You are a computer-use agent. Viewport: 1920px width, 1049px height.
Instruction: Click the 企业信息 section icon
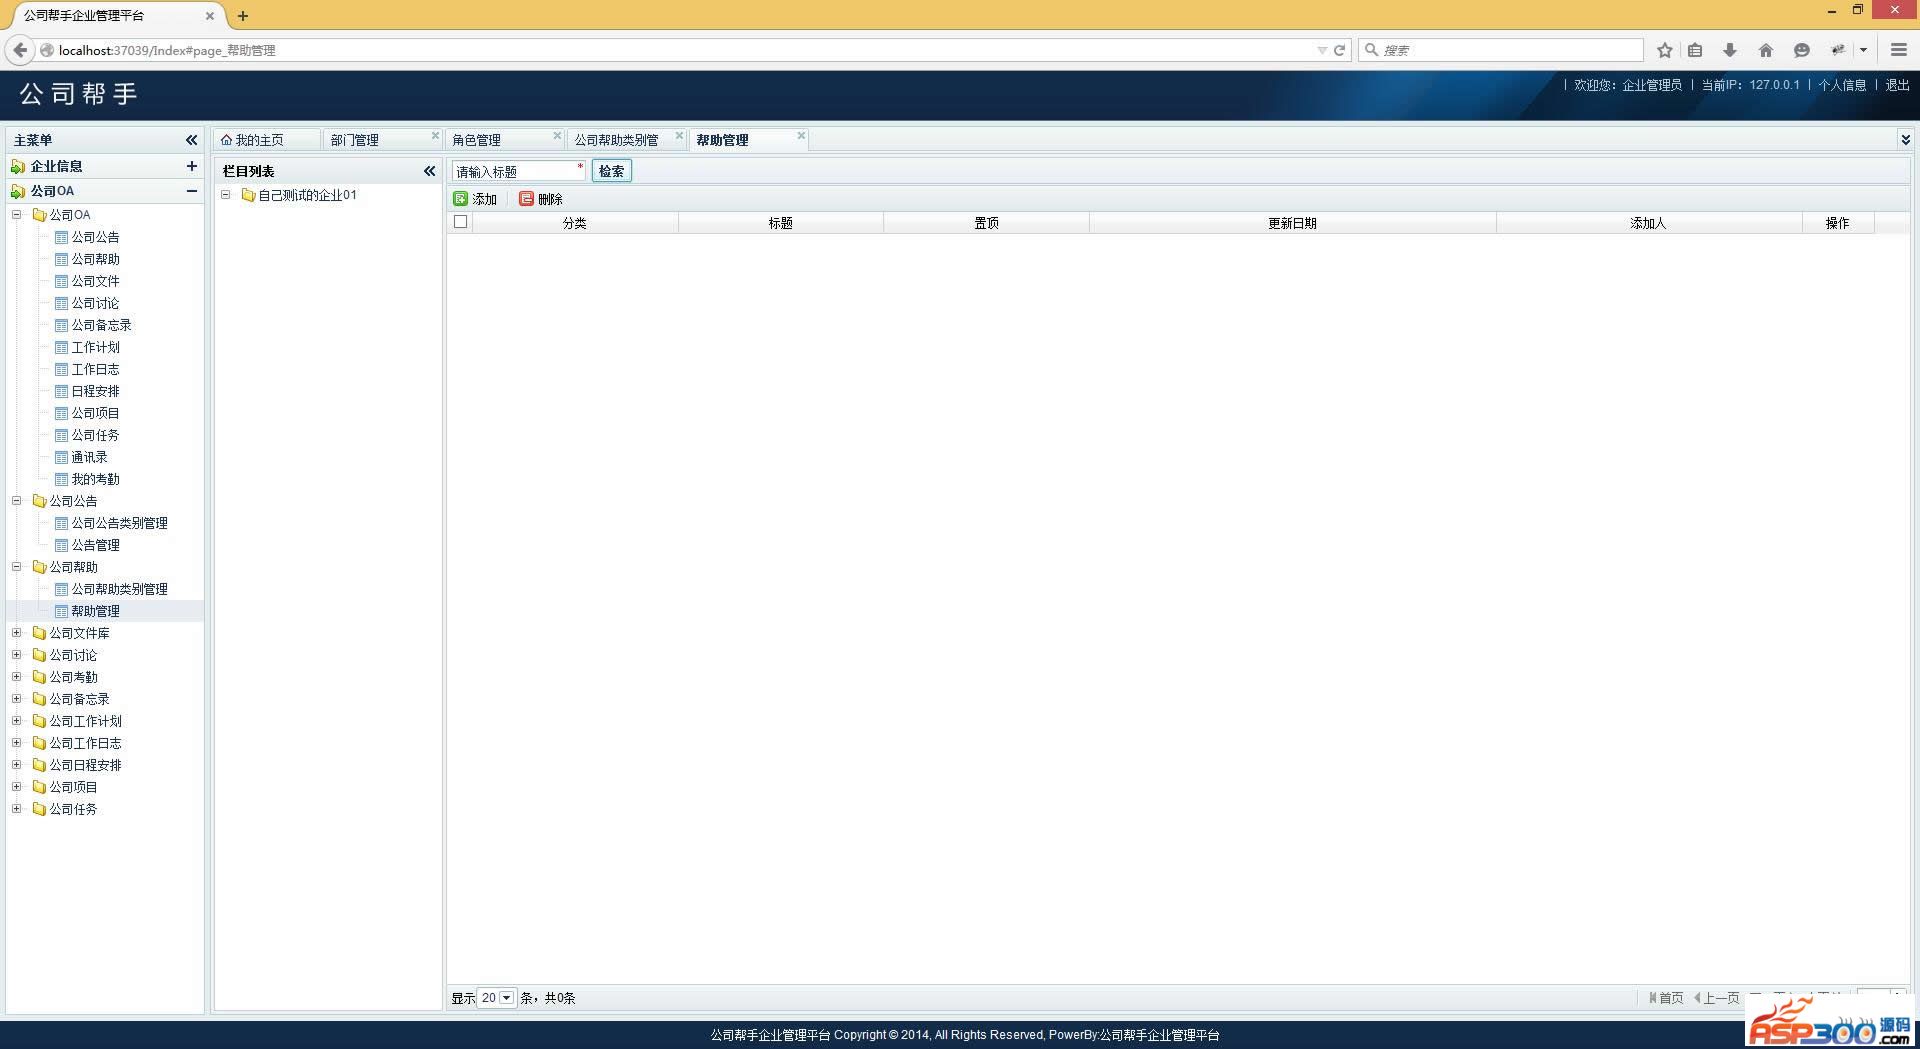(18, 166)
